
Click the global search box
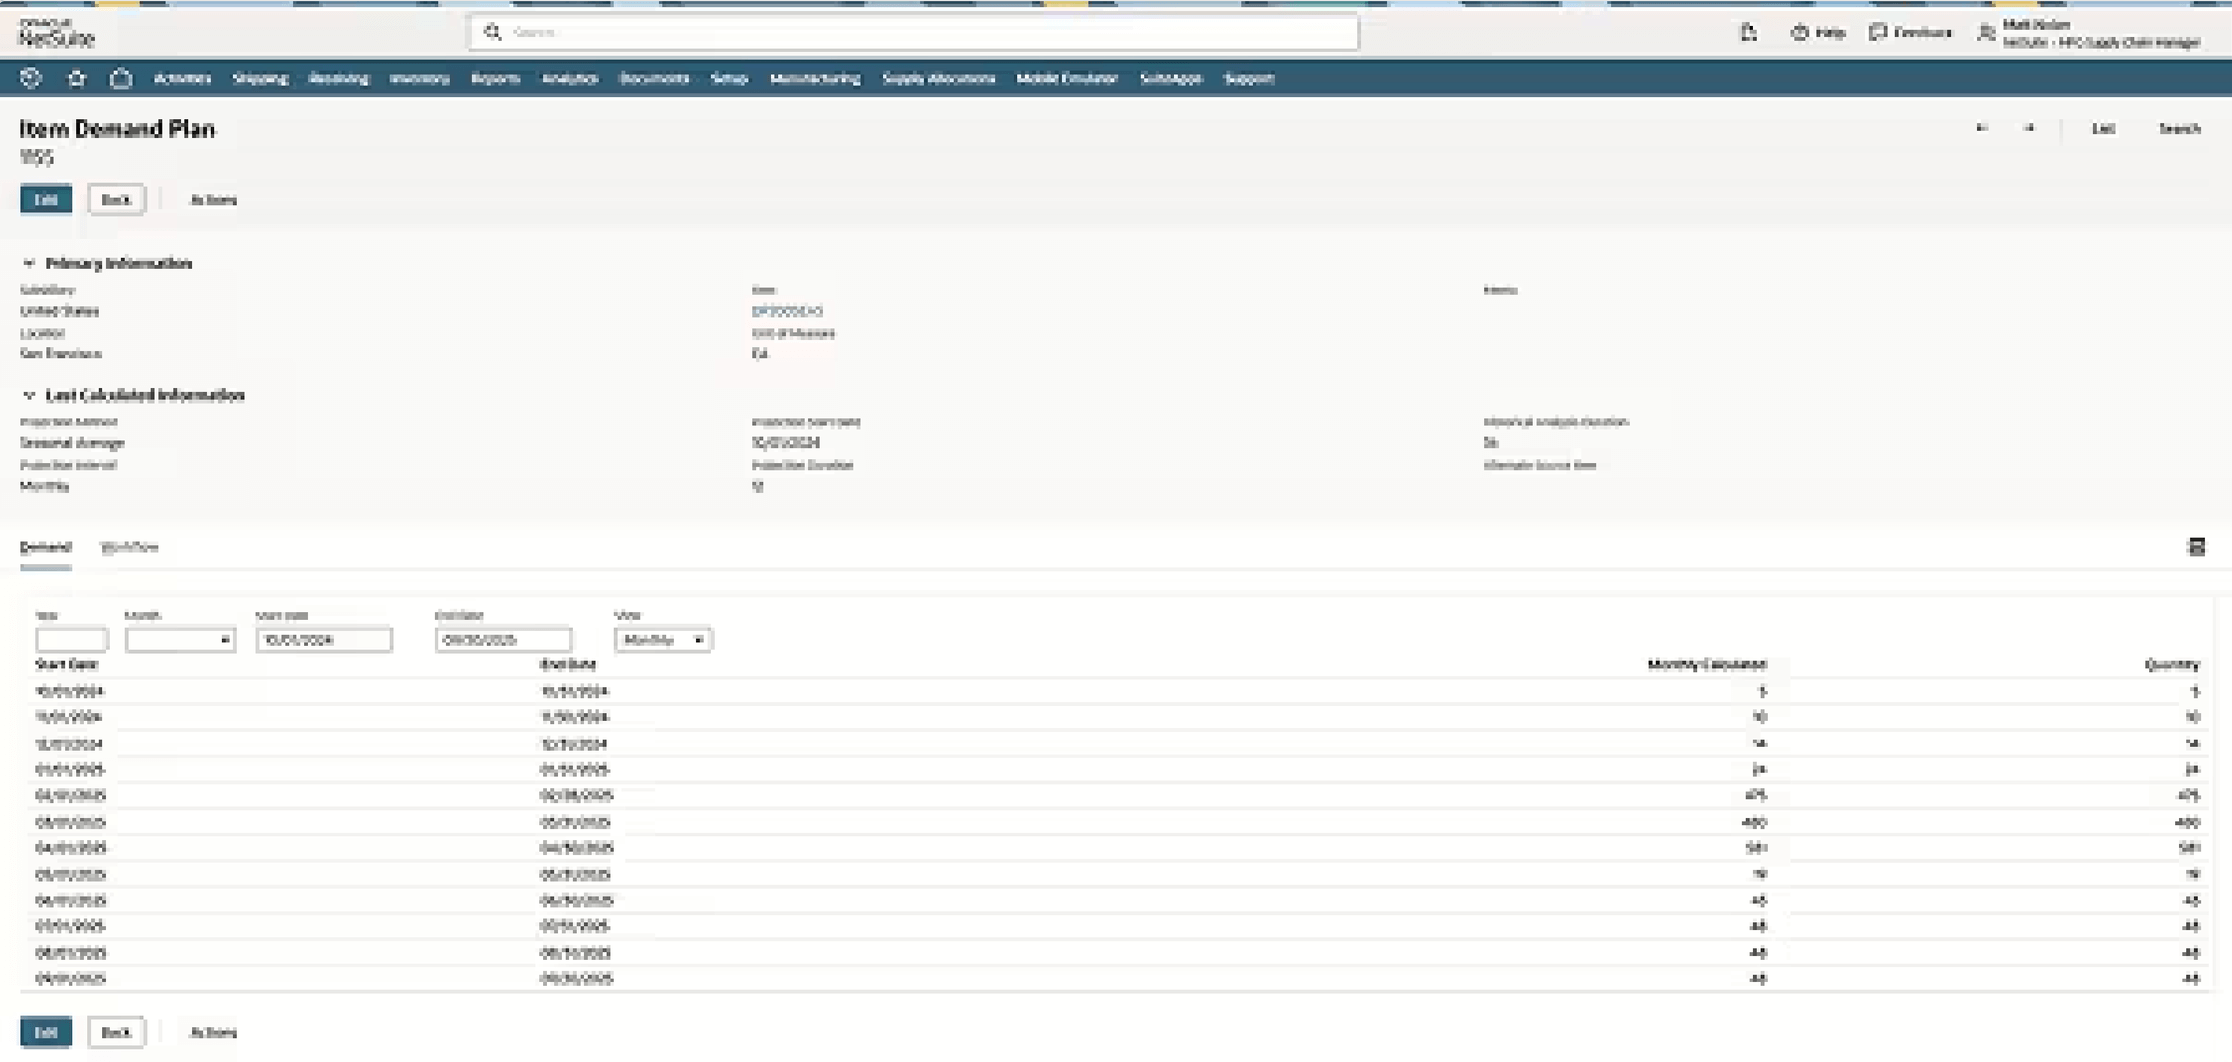[x=914, y=33]
